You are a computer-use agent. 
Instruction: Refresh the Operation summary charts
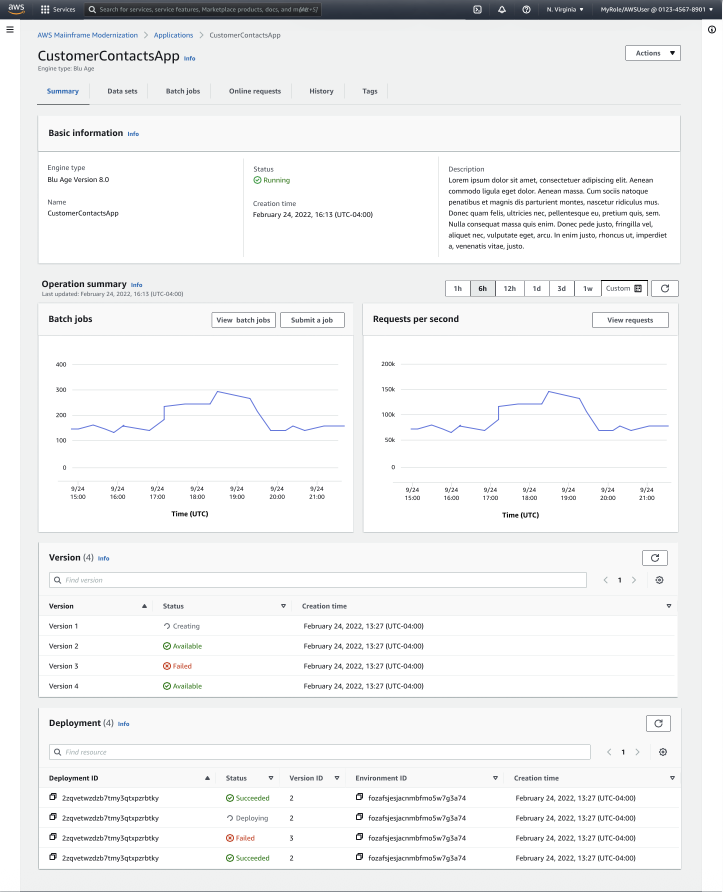tap(664, 288)
